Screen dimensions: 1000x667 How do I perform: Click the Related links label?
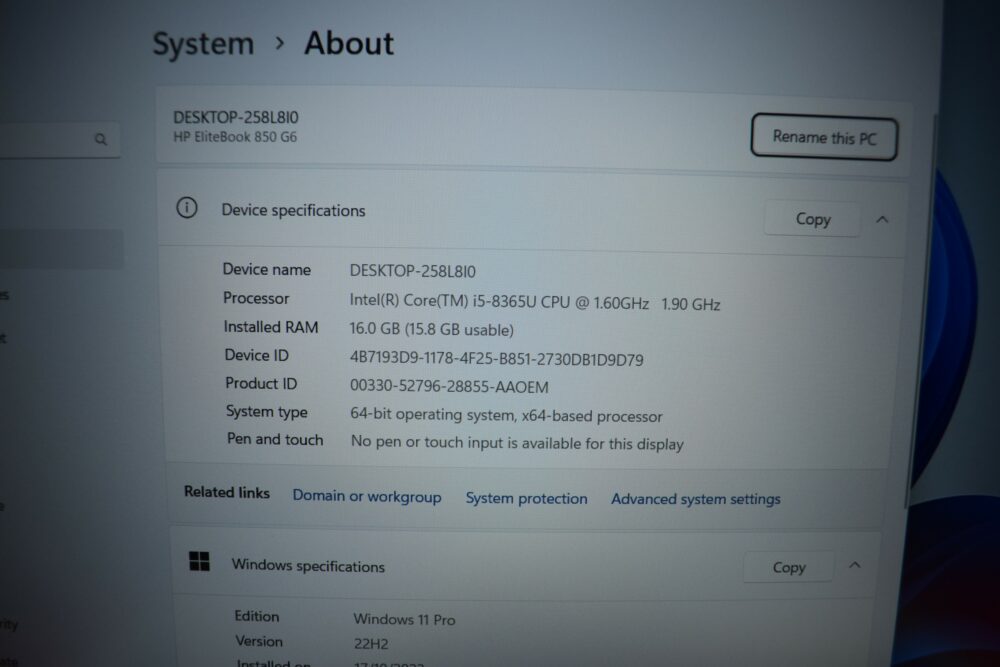tap(226, 492)
